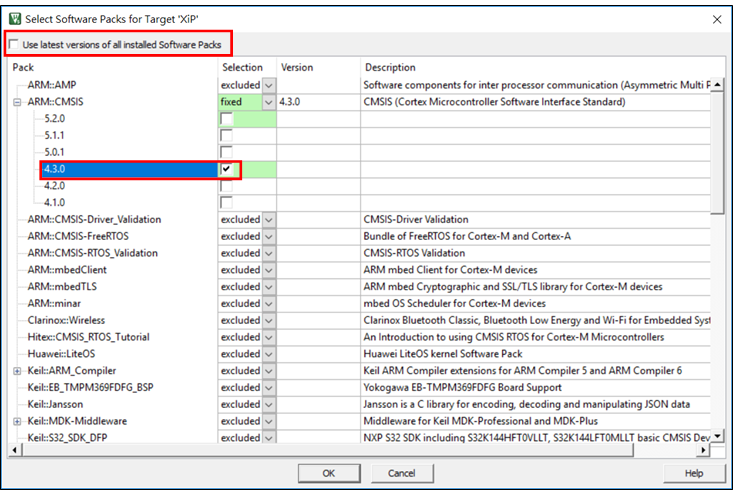The height and width of the screenshot is (493, 734).
Task: Check the 5.1.1 version checkbox
Action: [x=227, y=136]
